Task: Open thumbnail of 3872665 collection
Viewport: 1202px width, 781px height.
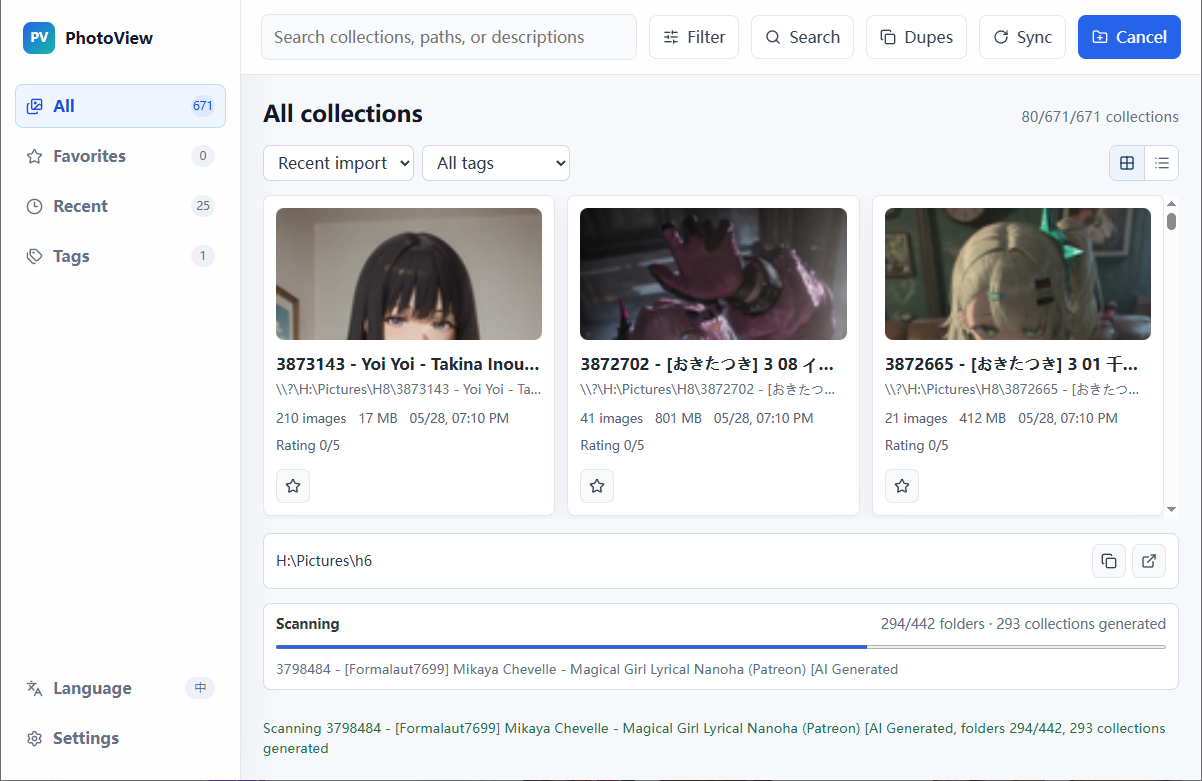Action: point(1018,274)
